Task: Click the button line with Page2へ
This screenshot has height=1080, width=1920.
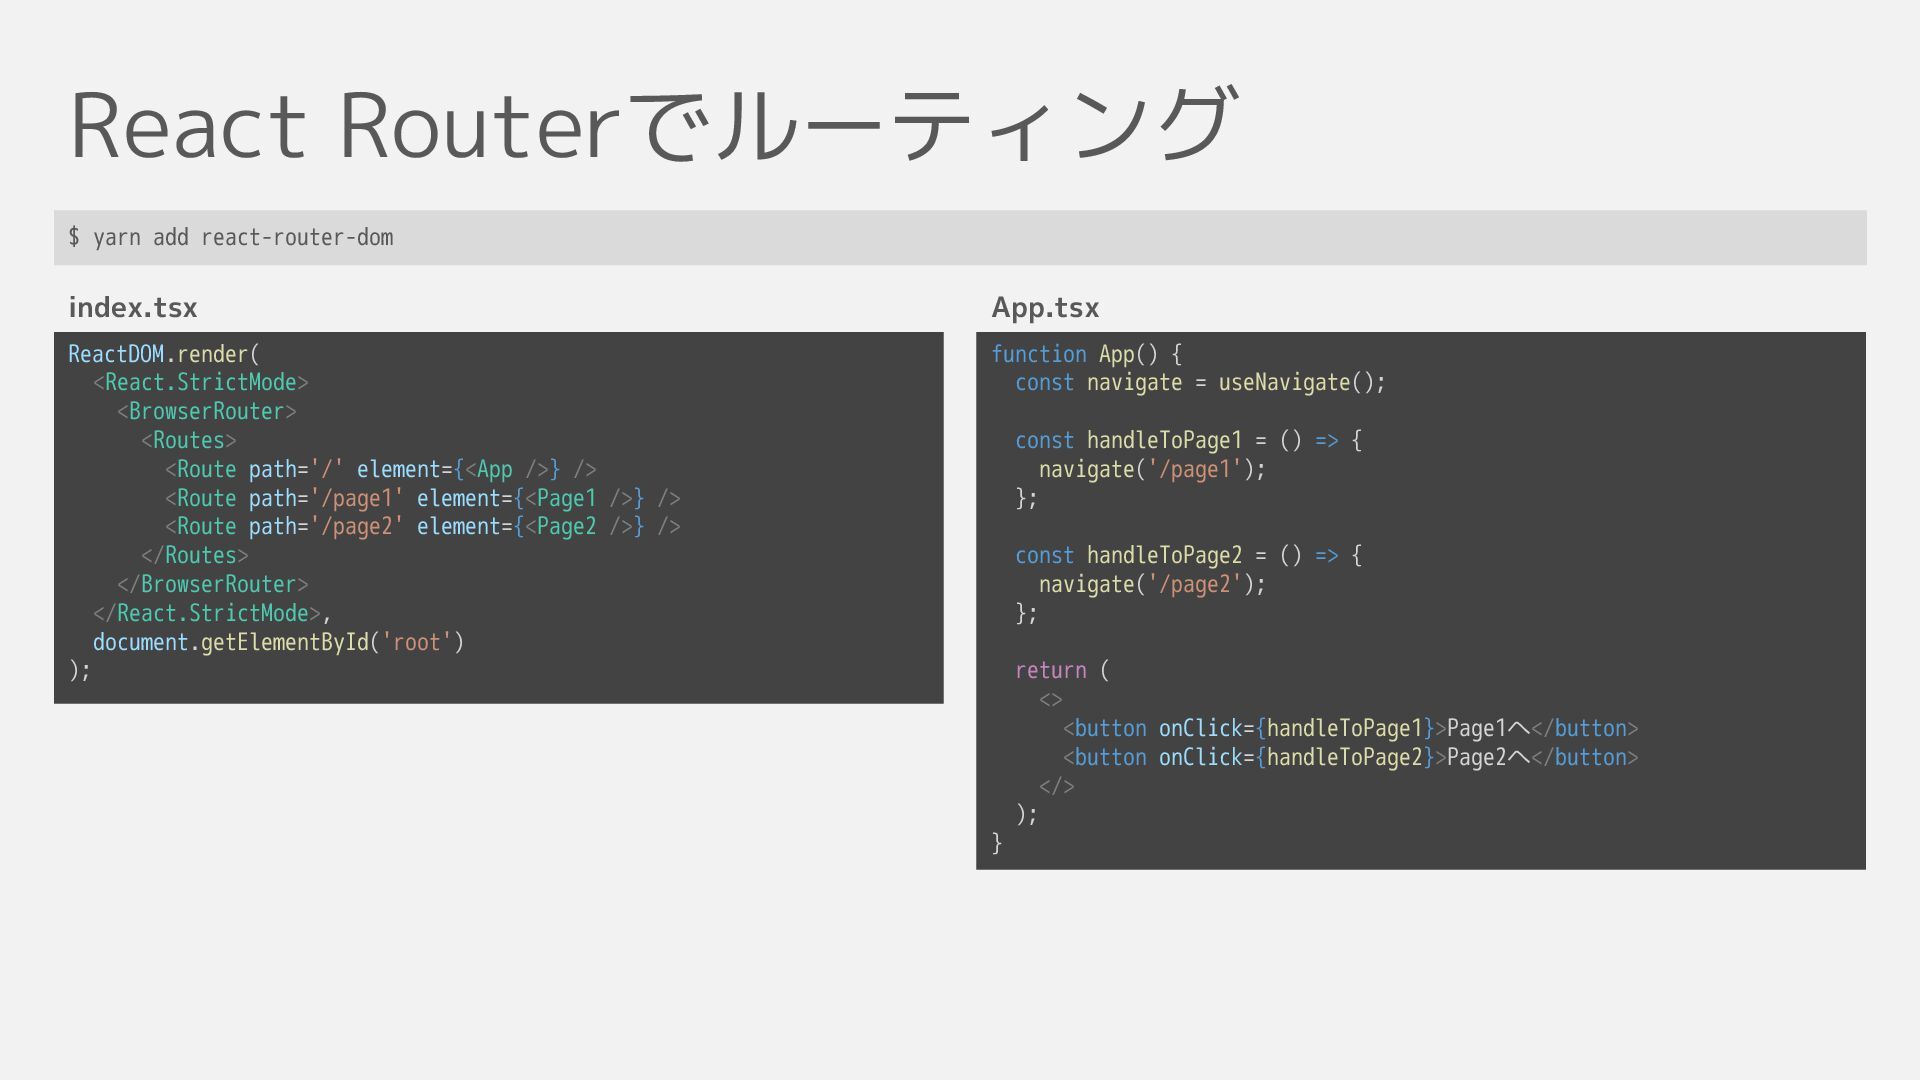Action: (1350, 757)
